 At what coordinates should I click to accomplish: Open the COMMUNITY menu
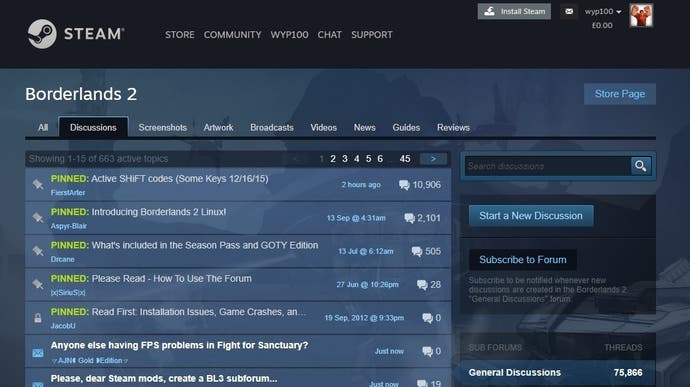(x=232, y=35)
